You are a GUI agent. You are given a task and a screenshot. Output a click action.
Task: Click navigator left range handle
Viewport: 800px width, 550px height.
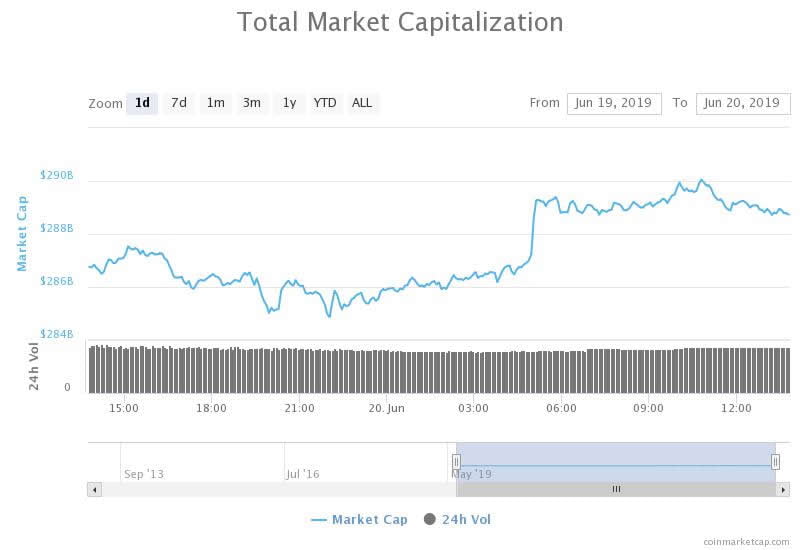[x=456, y=461]
